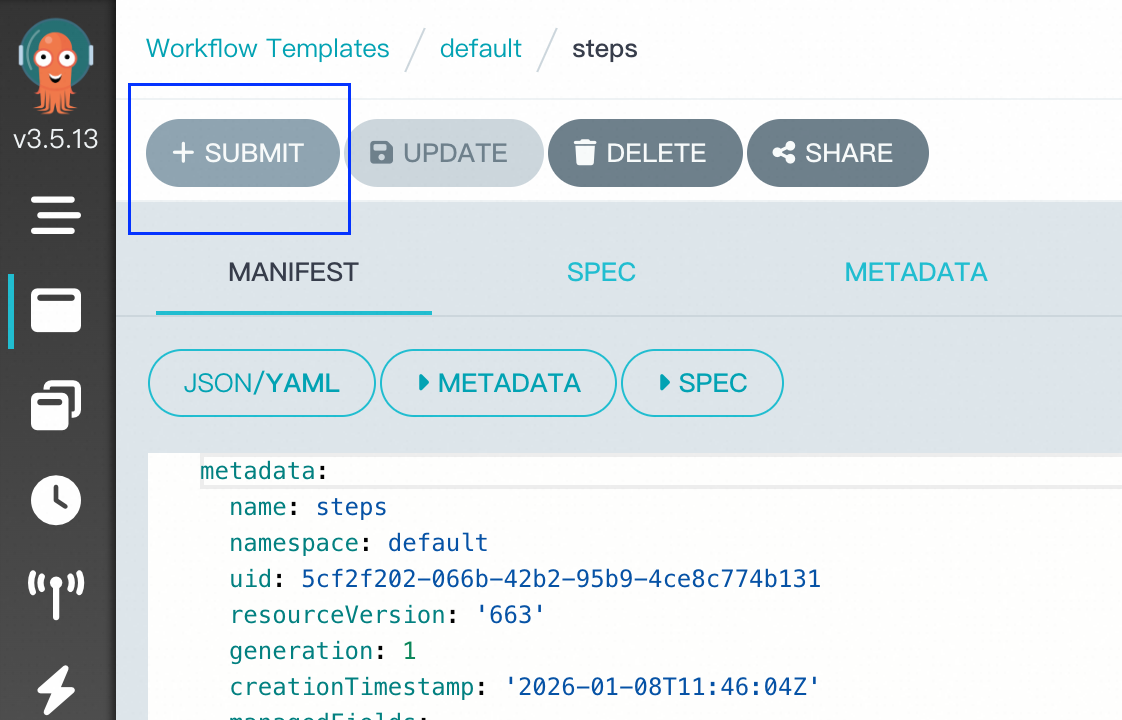Expand the METADATA section button
Screen dimensions: 1122x720
pyautogui.click(x=499, y=383)
